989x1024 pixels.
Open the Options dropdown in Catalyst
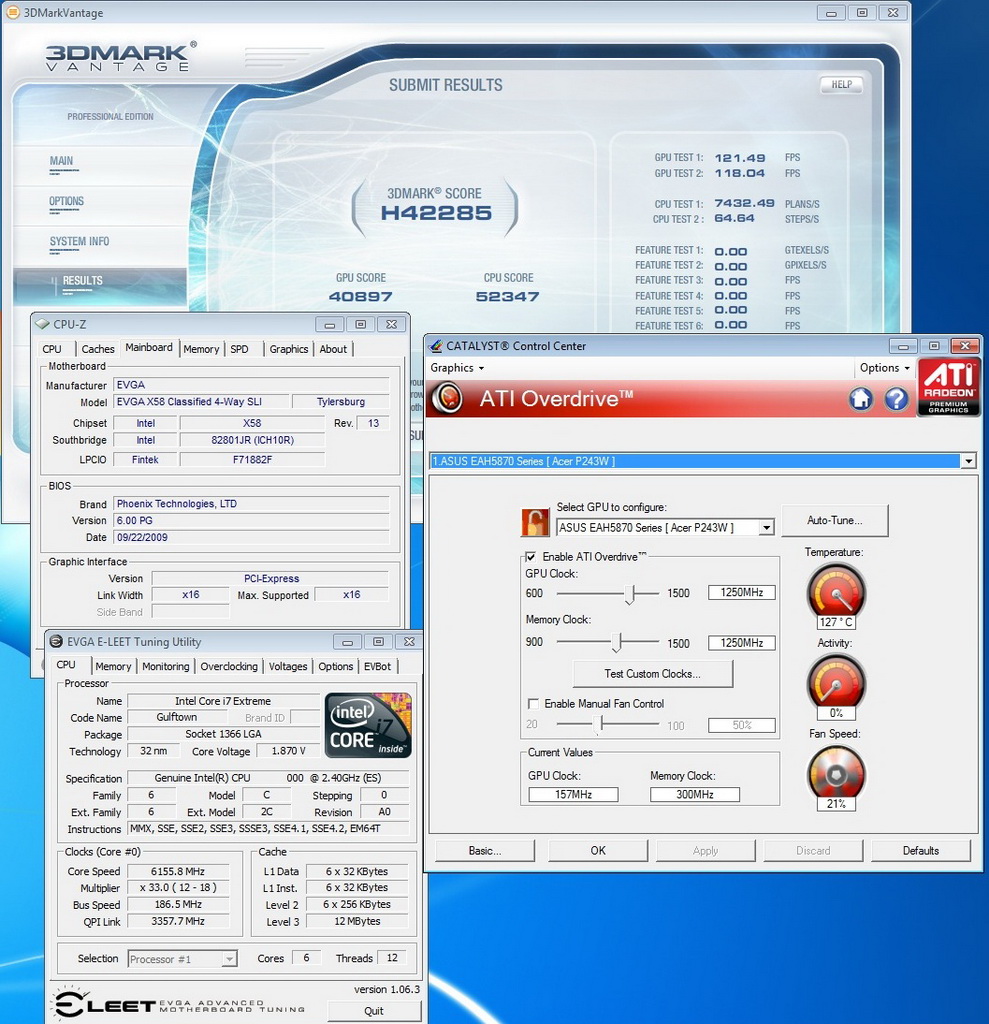tap(884, 368)
